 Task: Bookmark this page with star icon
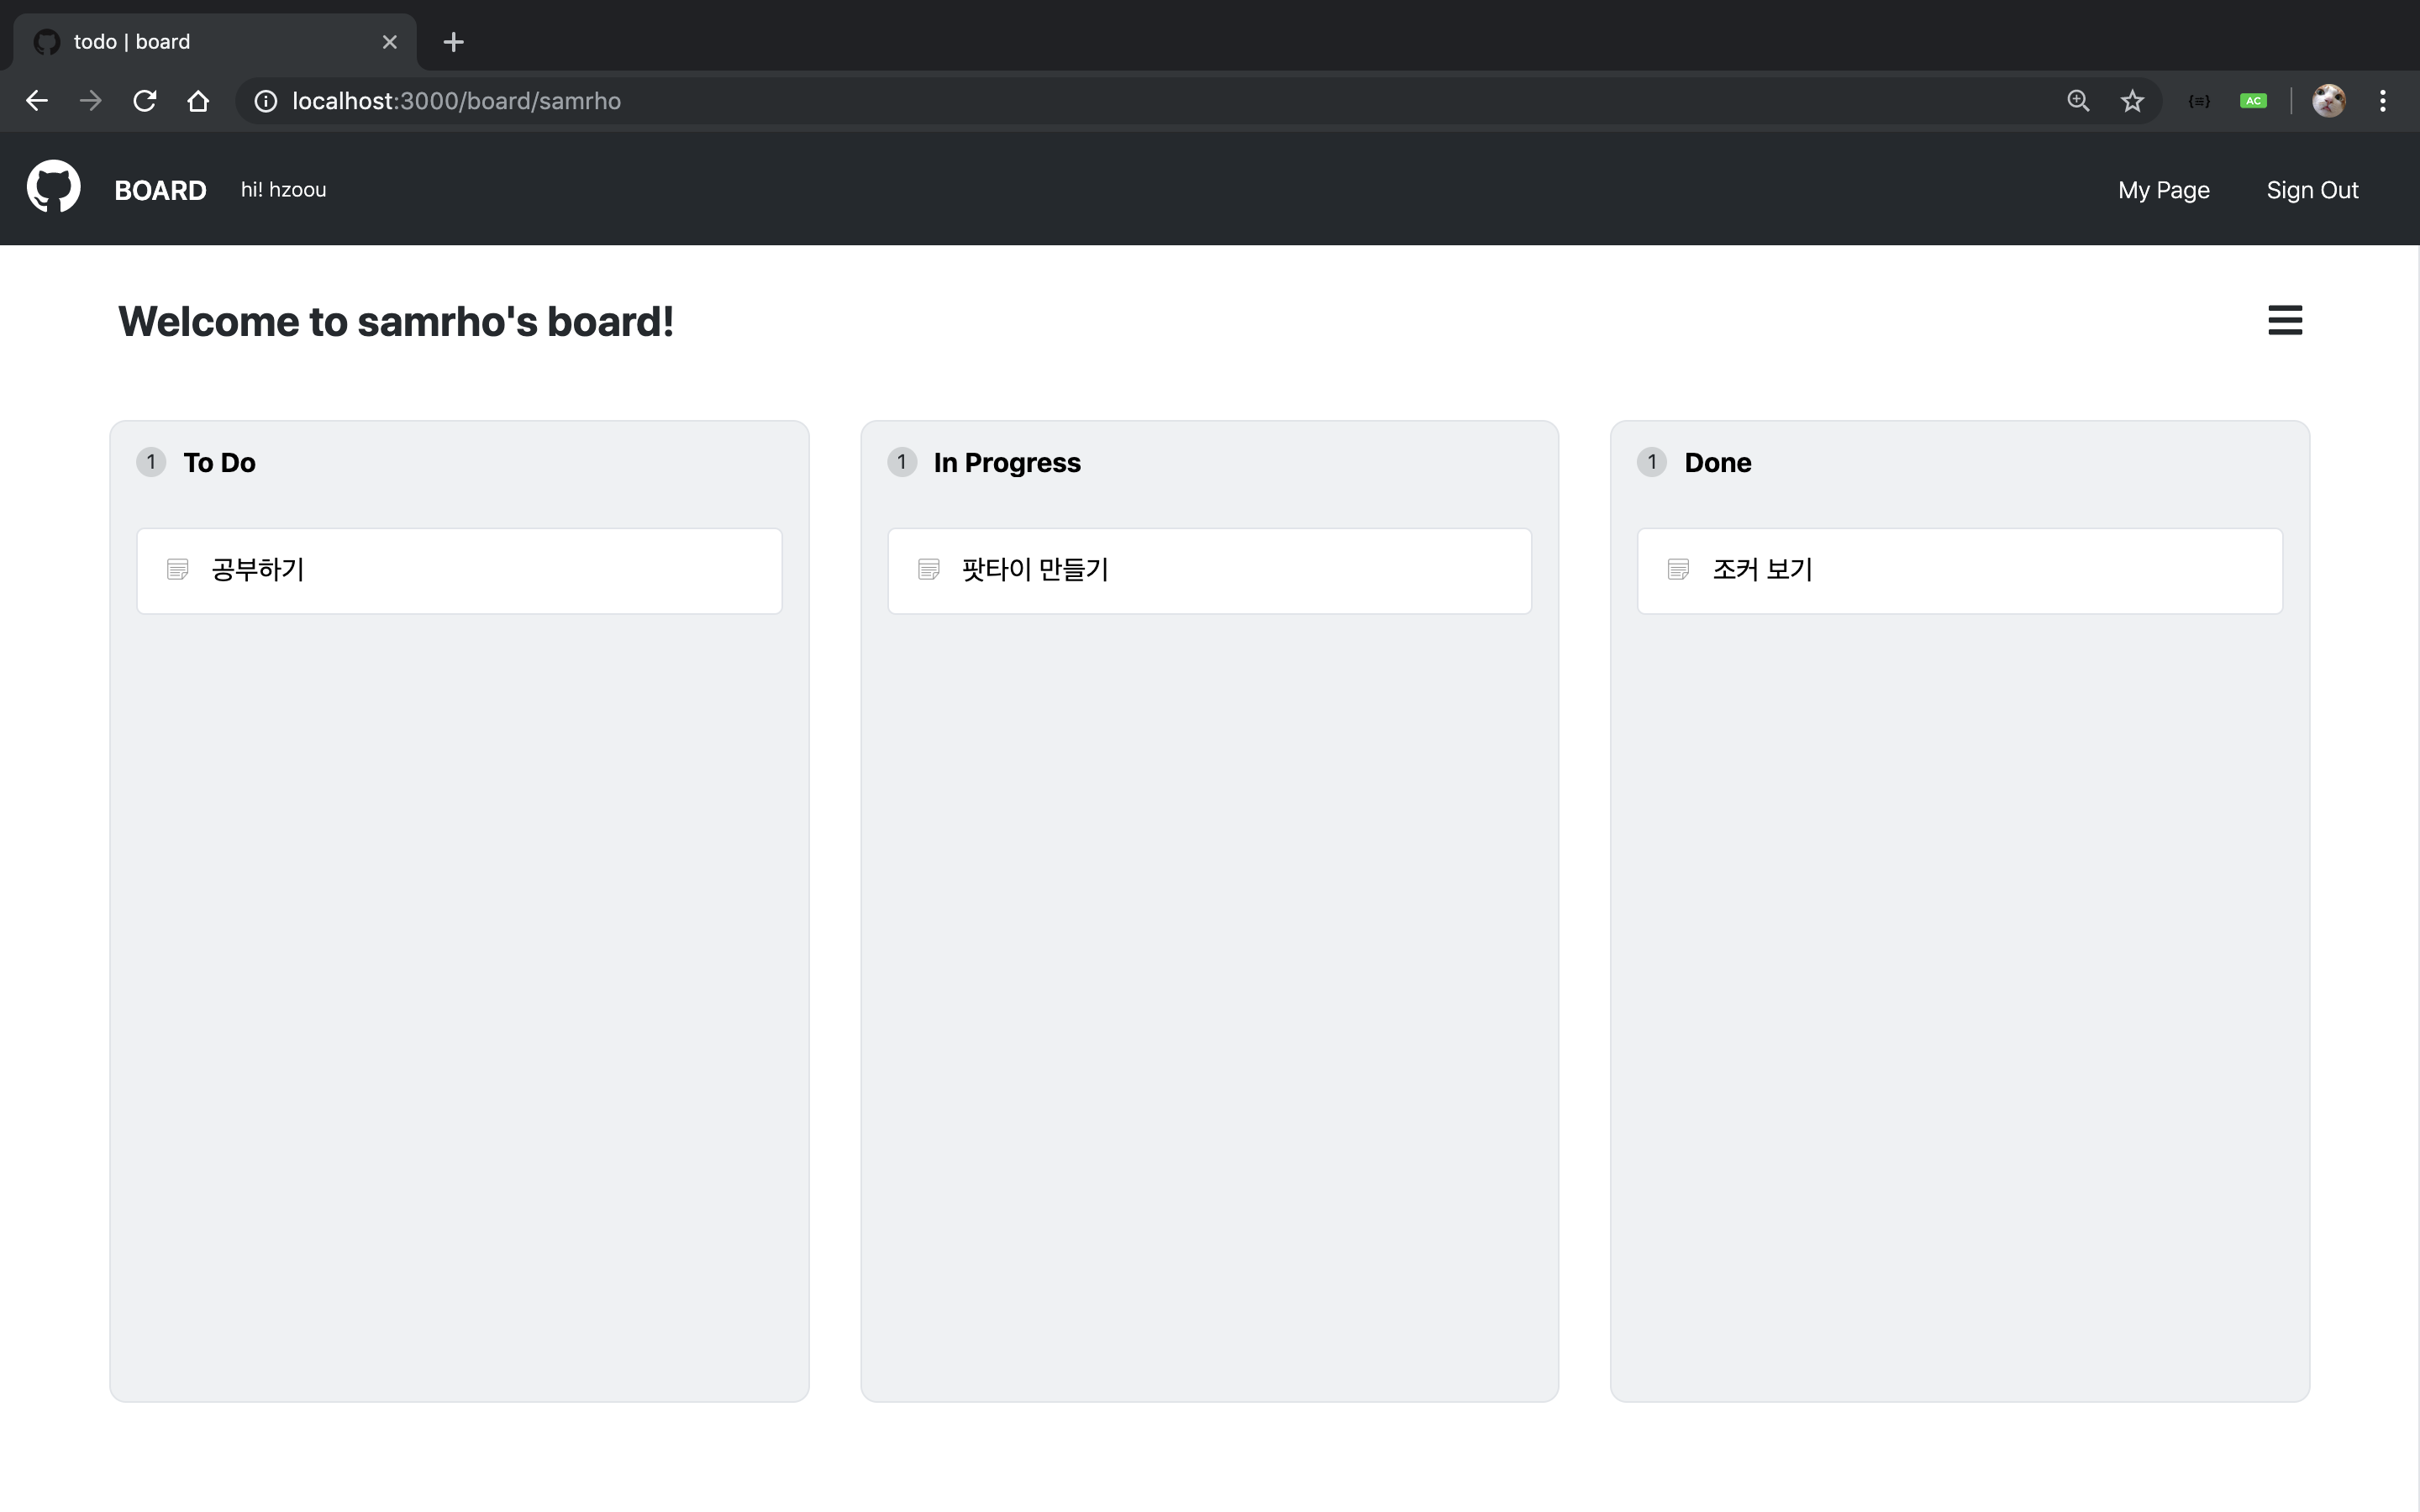[2132, 101]
